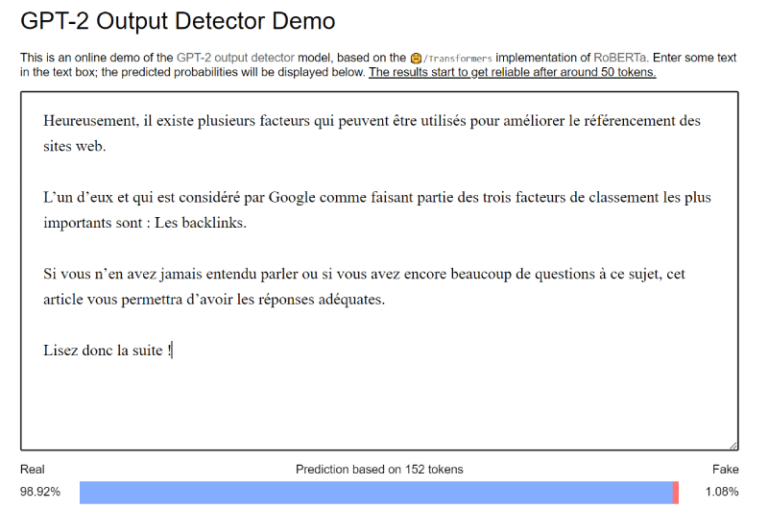The width and height of the screenshot is (768, 509).
Task: Click "Prediction based on 152 tokens" text
Action: [379, 469]
